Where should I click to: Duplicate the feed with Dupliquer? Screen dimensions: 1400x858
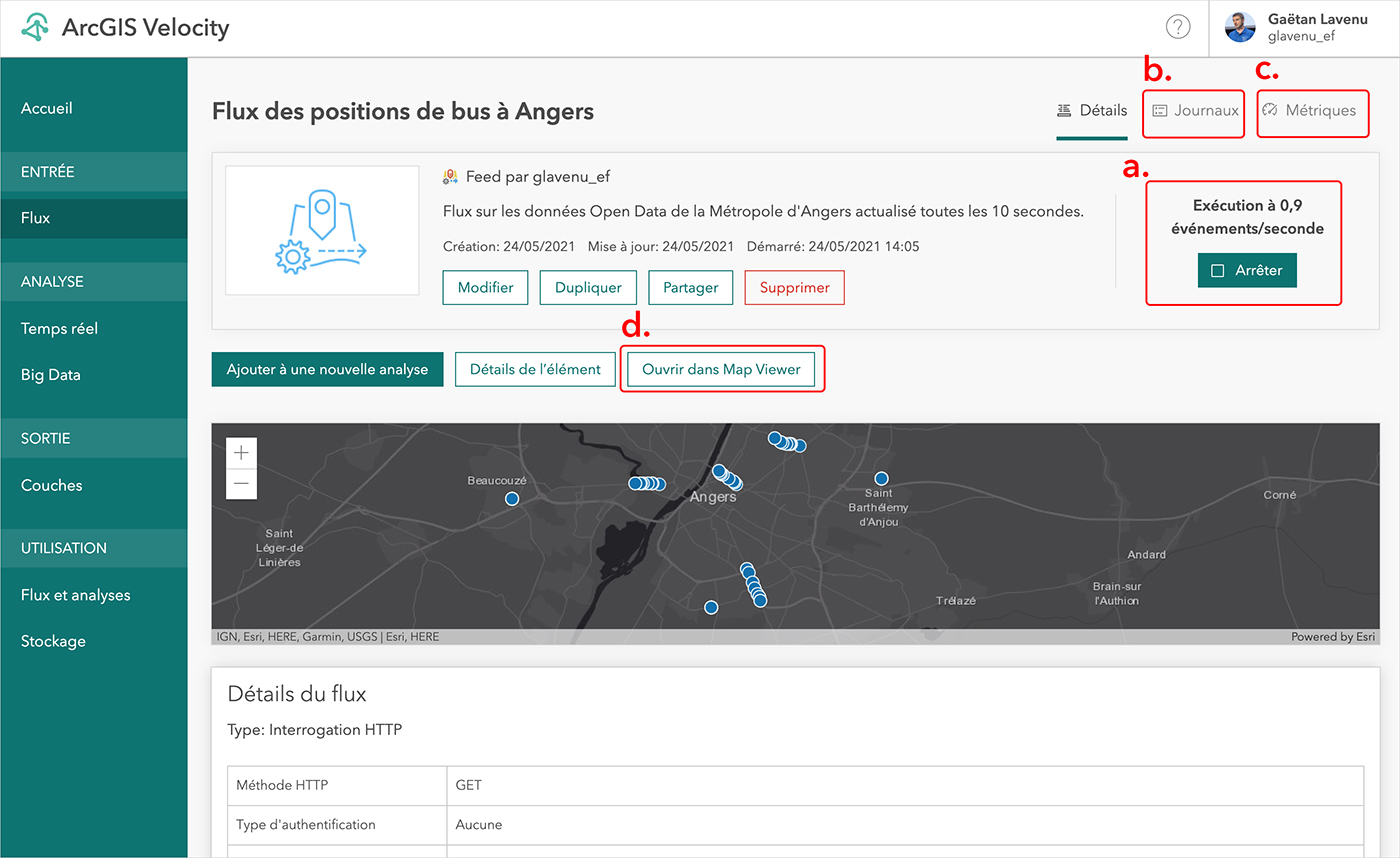[x=588, y=287]
